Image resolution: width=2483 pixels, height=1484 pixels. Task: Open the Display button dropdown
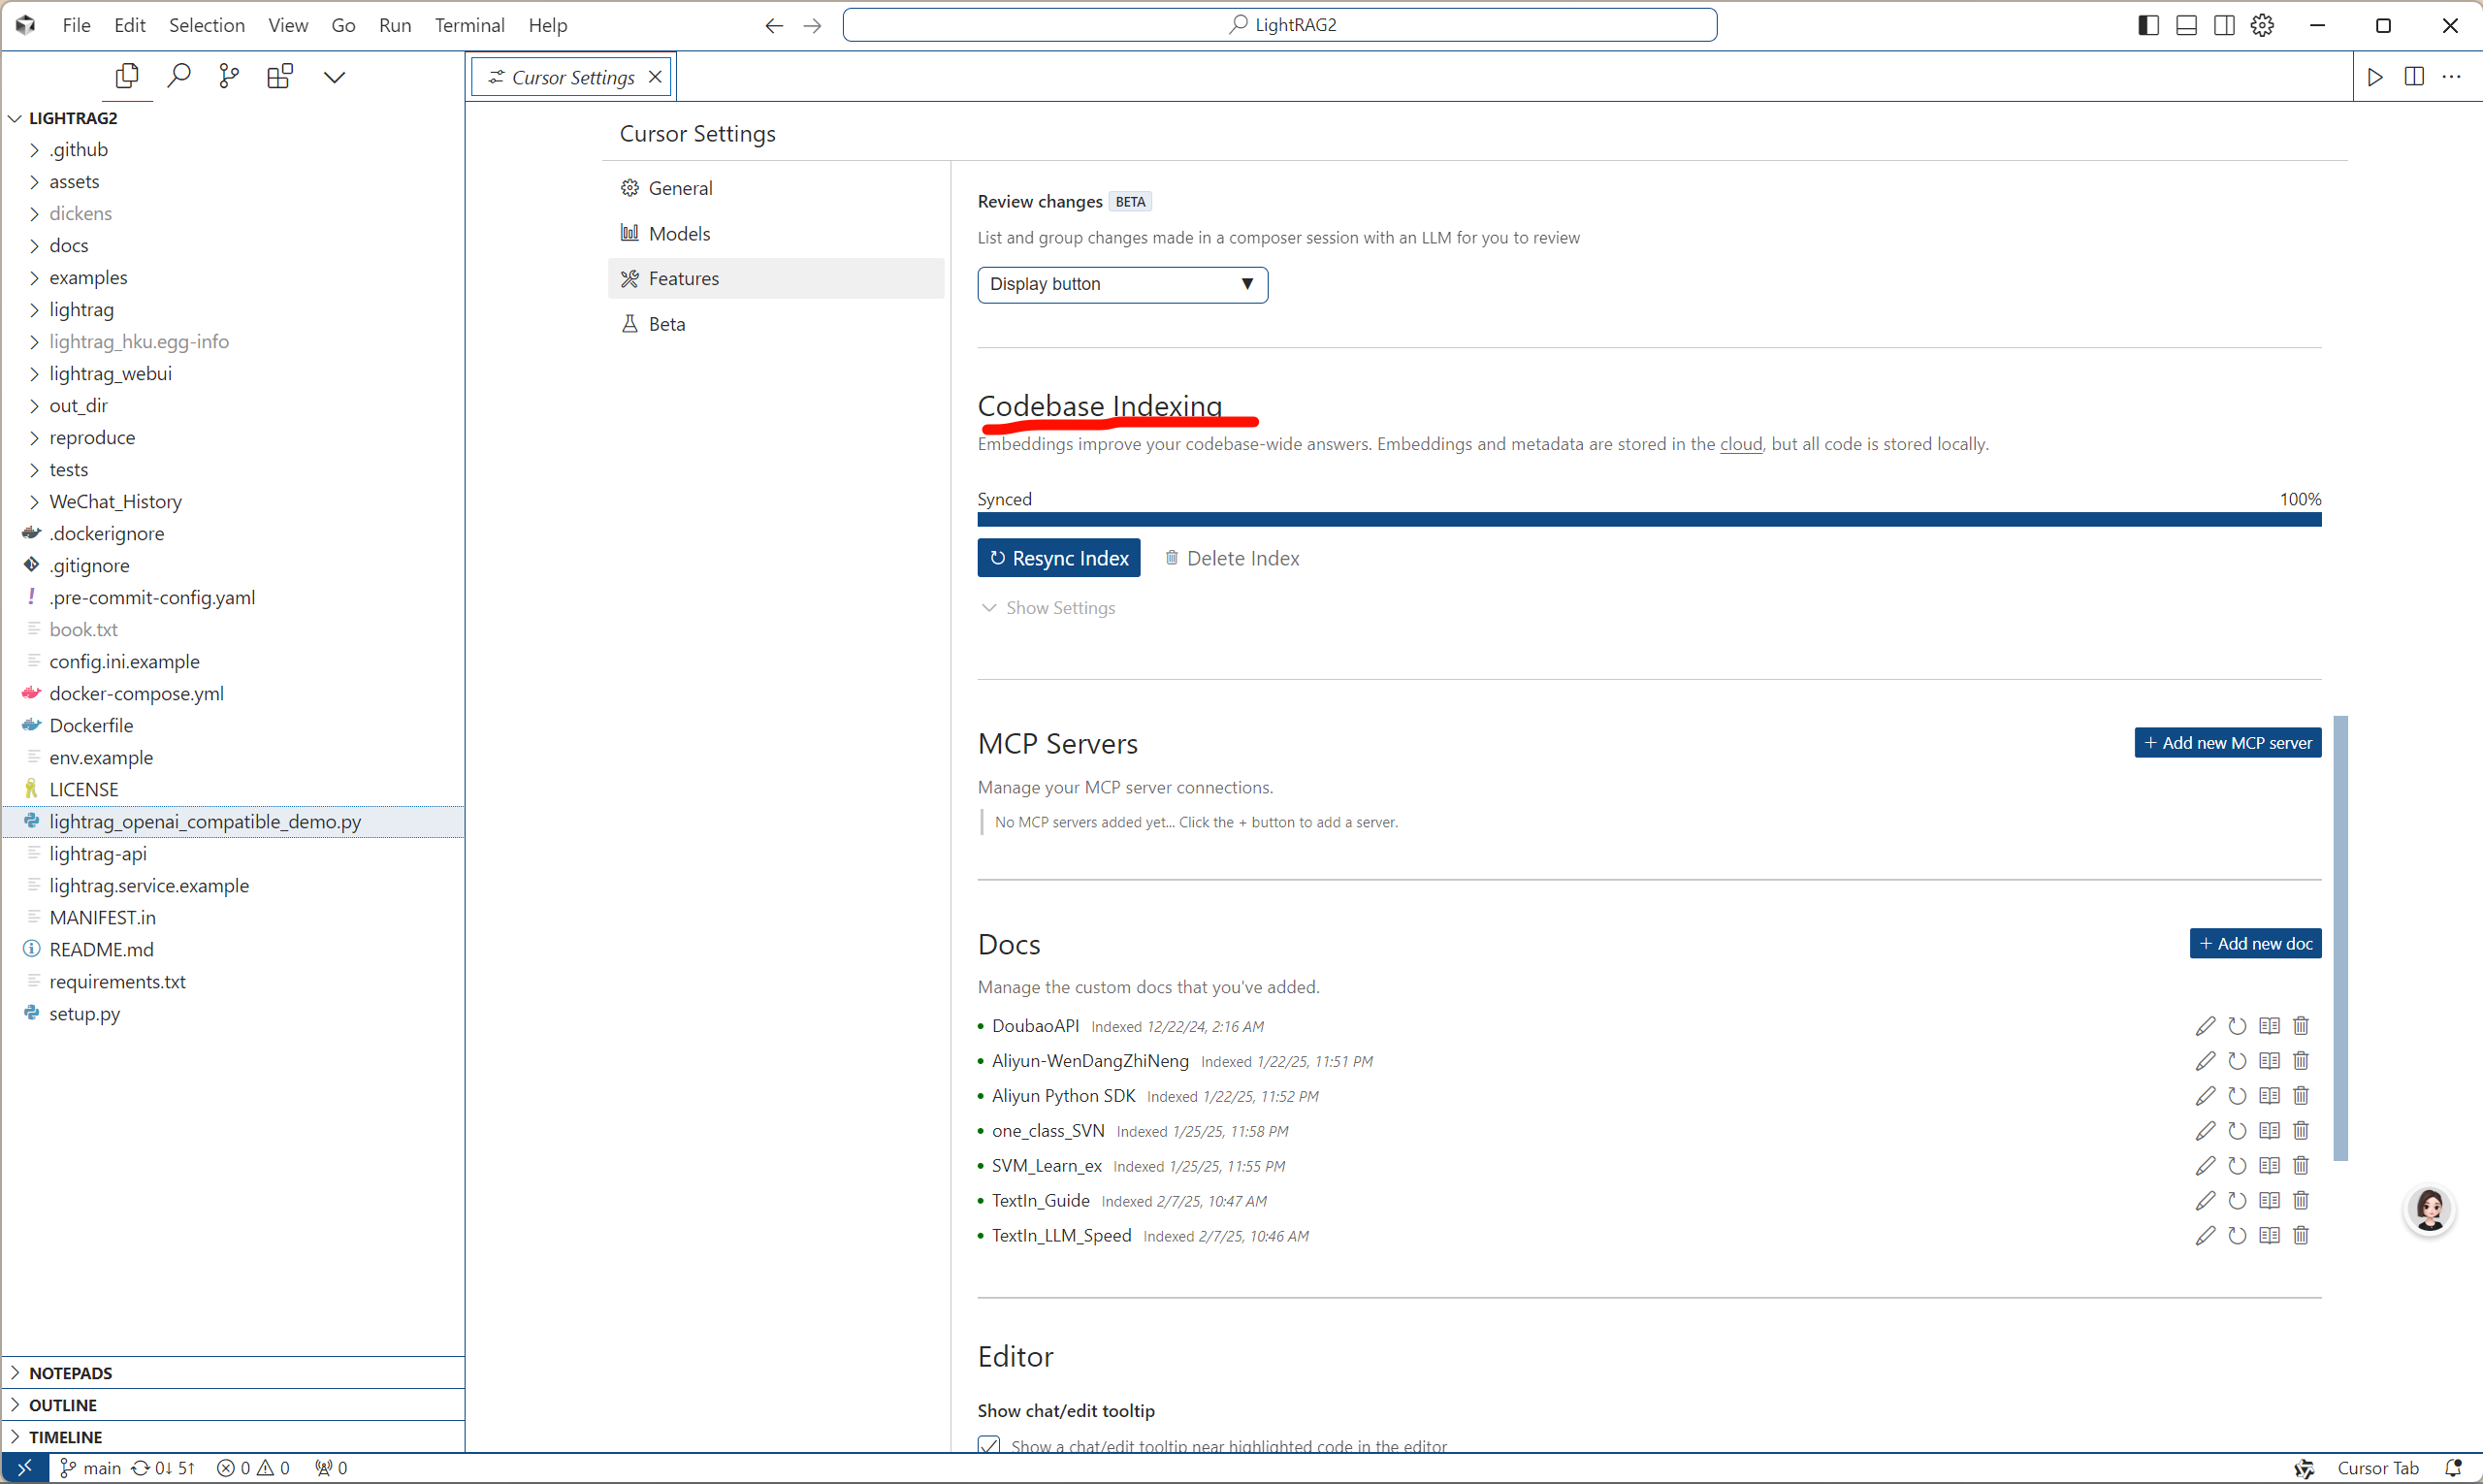tap(1122, 284)
